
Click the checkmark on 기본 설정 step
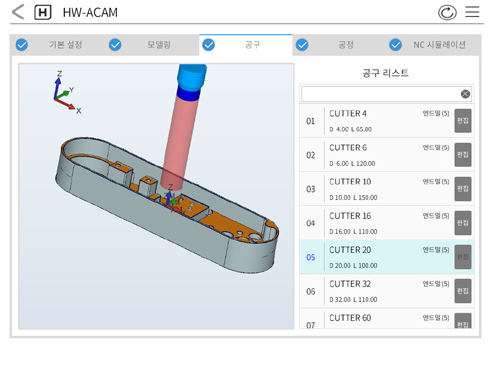(22, 45)
